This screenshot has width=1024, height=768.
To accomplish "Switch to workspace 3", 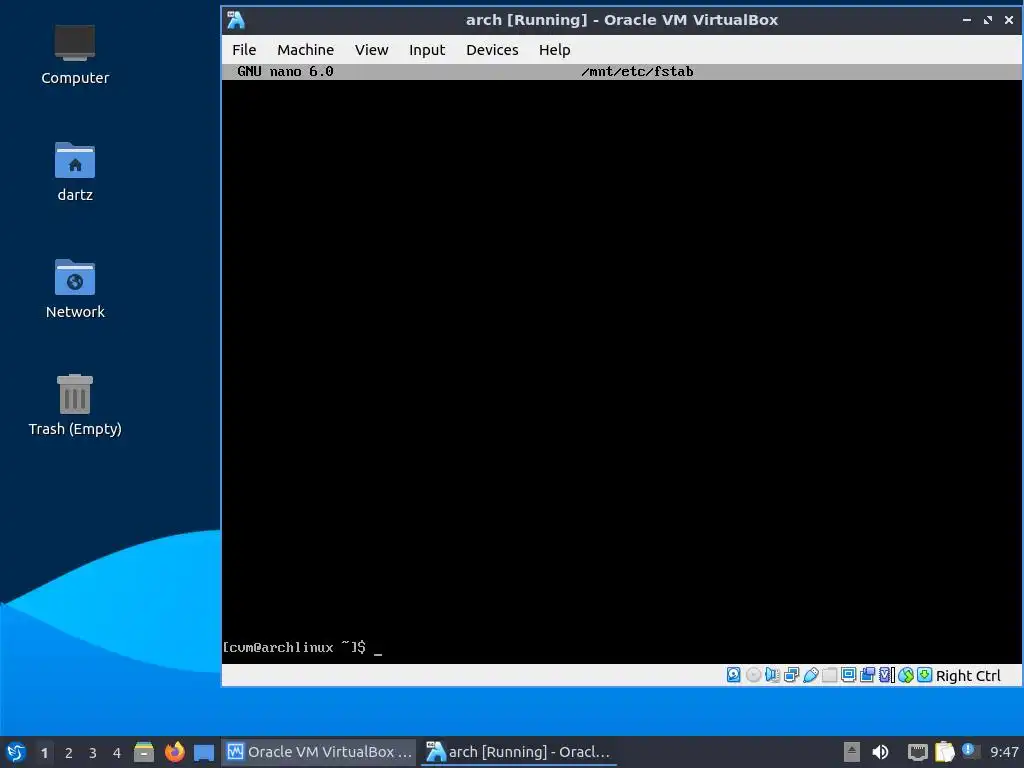I will (93, 752).
